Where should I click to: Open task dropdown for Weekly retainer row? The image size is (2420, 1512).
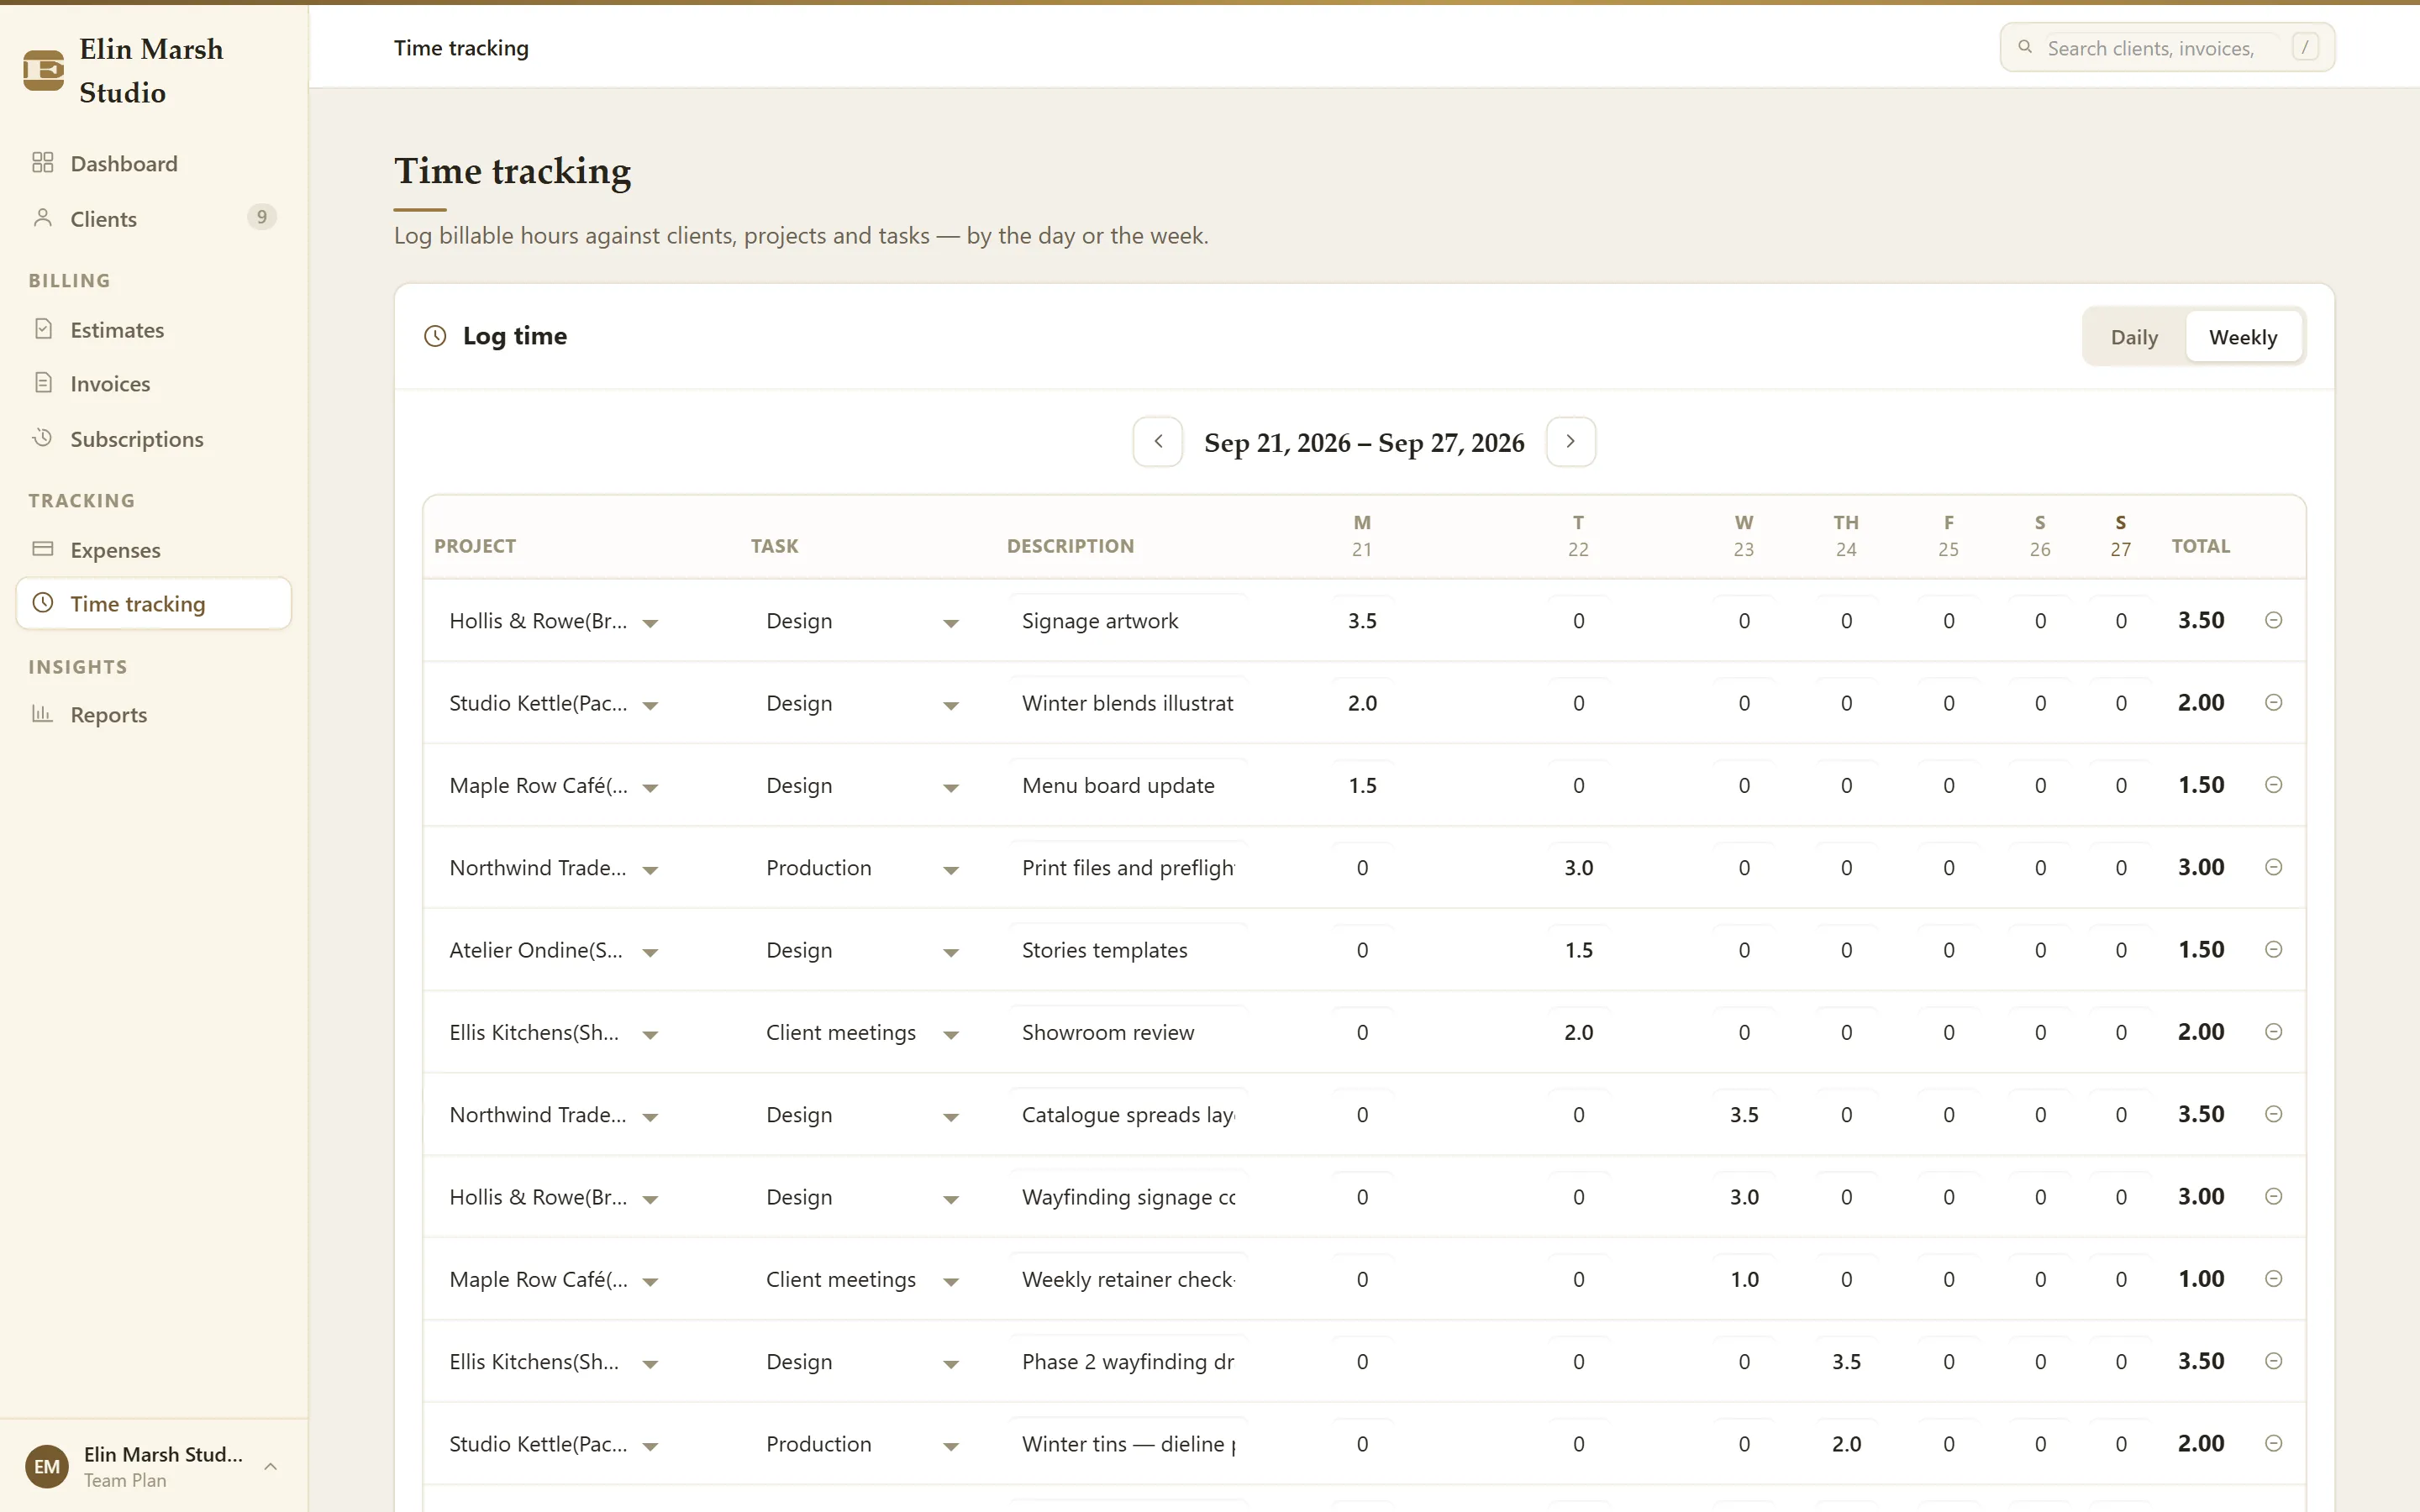862,1280
